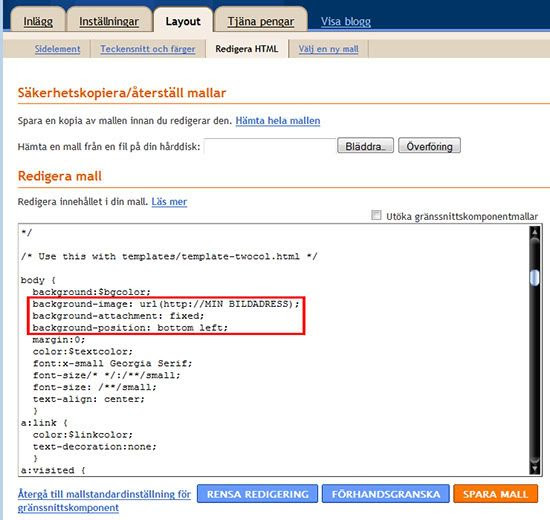Go to the Sidelement sub-tab

point(58,49)
